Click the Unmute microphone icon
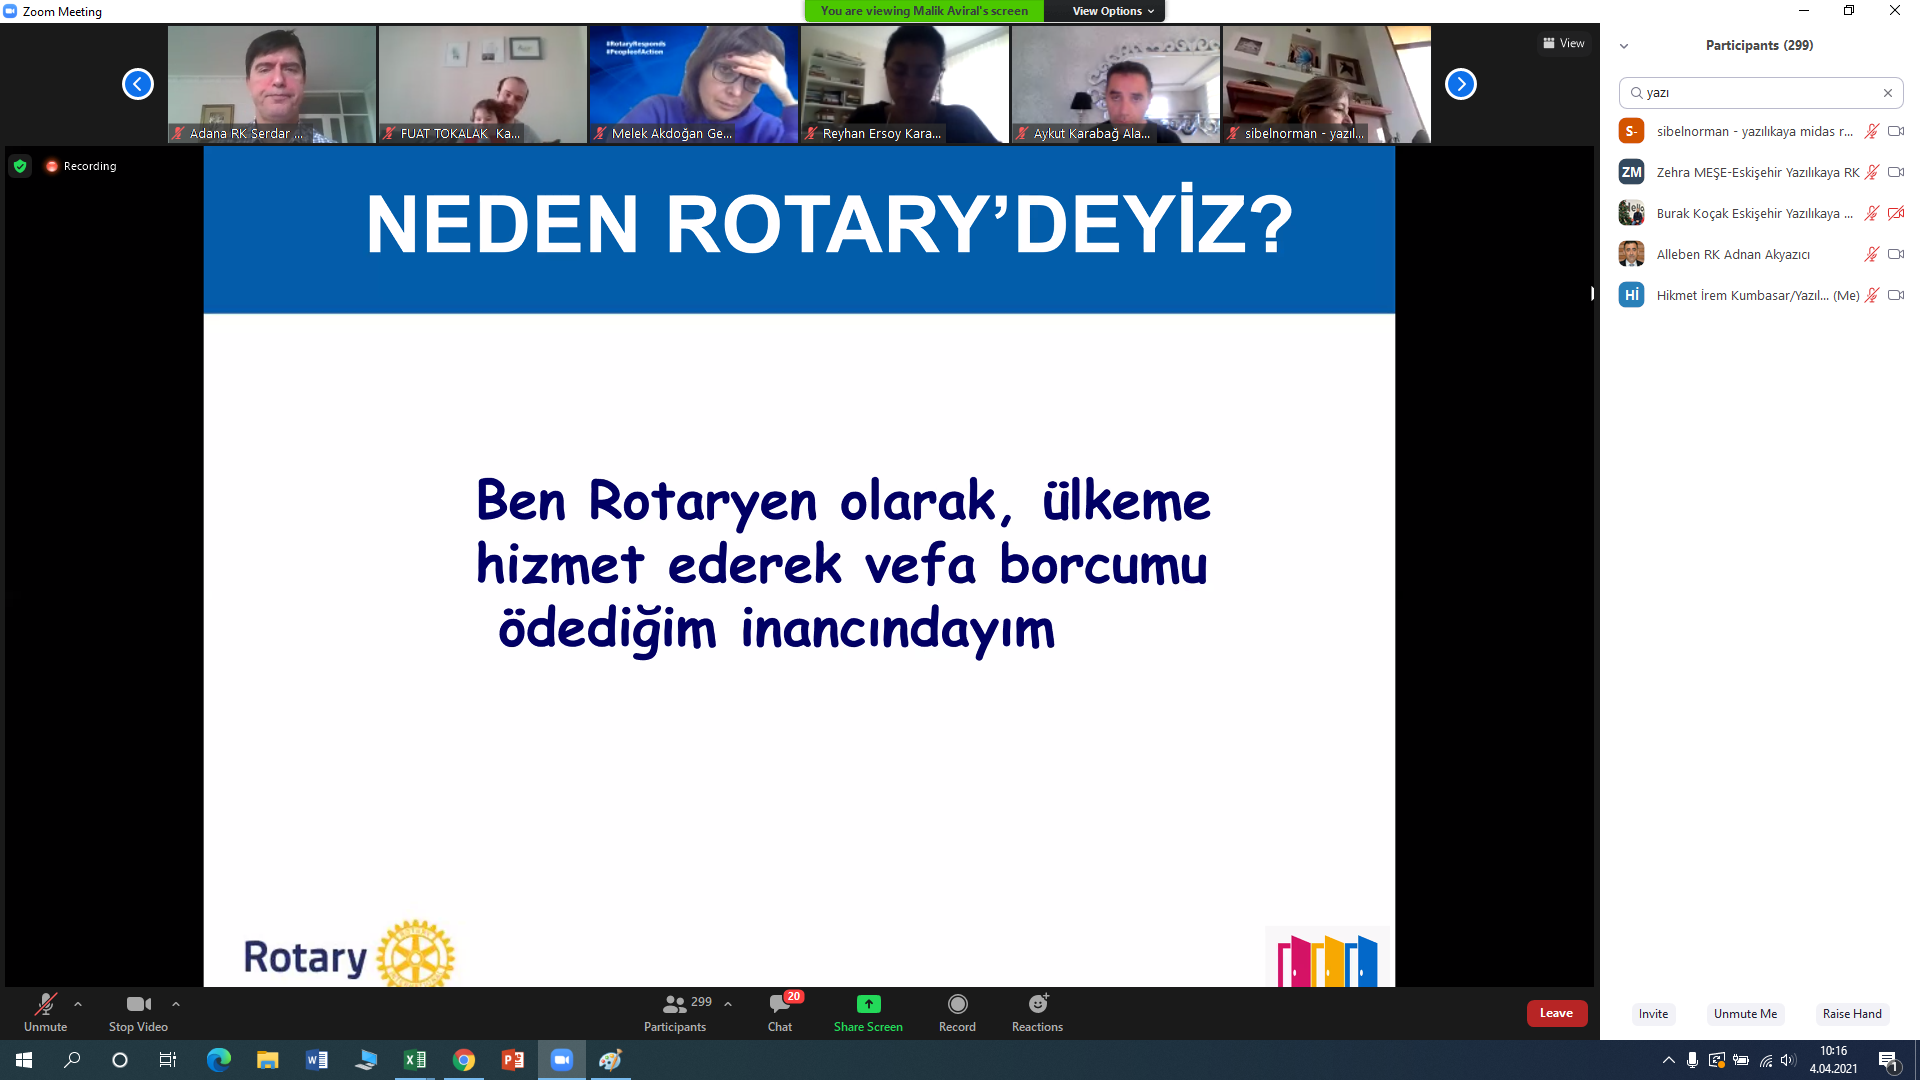Image resolution: width=1920 pixels, height=1080 pixels. pos(45,1004)
